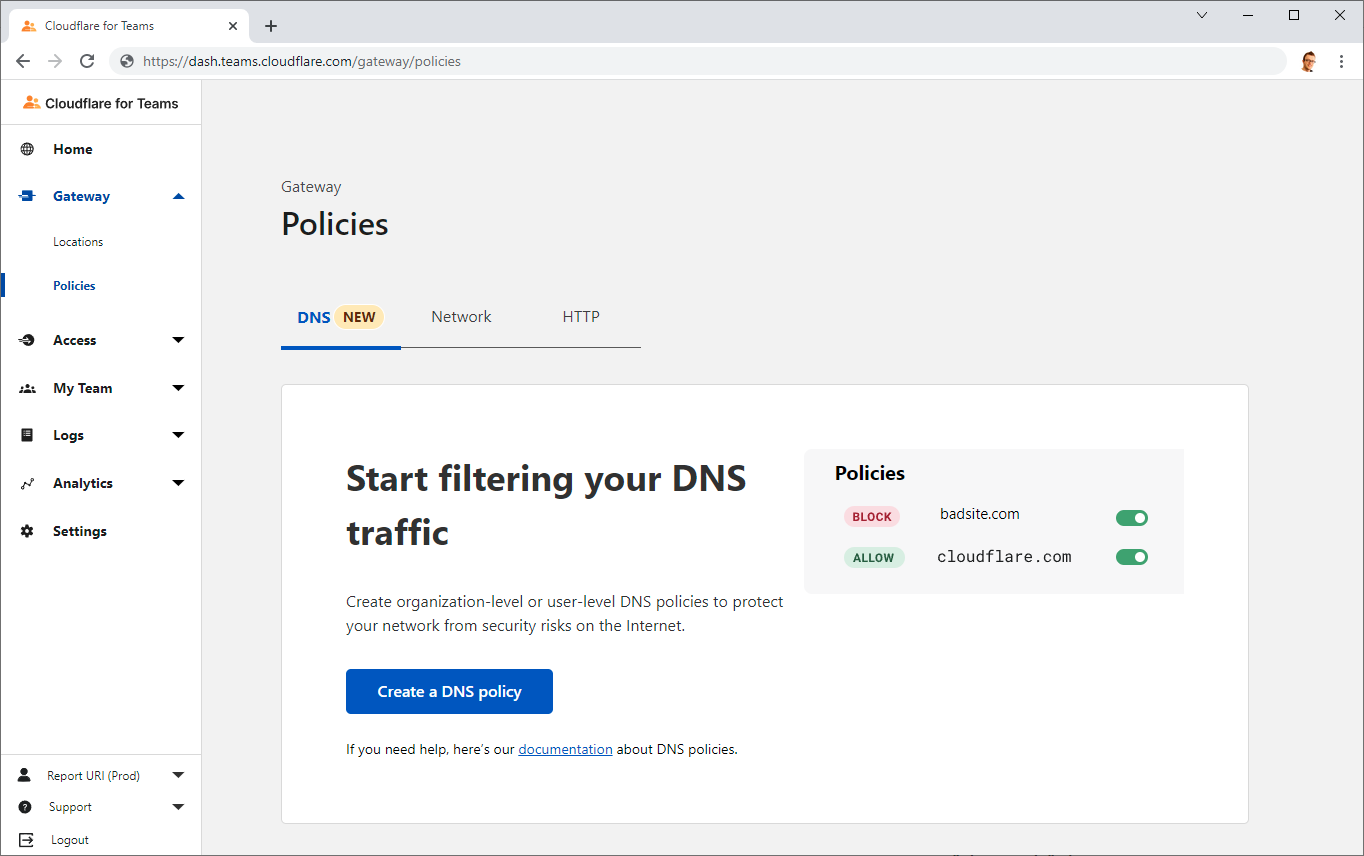Open Locations under Gateway
The width and height of the screenshot is (1364, 856).
coord(78,242)
